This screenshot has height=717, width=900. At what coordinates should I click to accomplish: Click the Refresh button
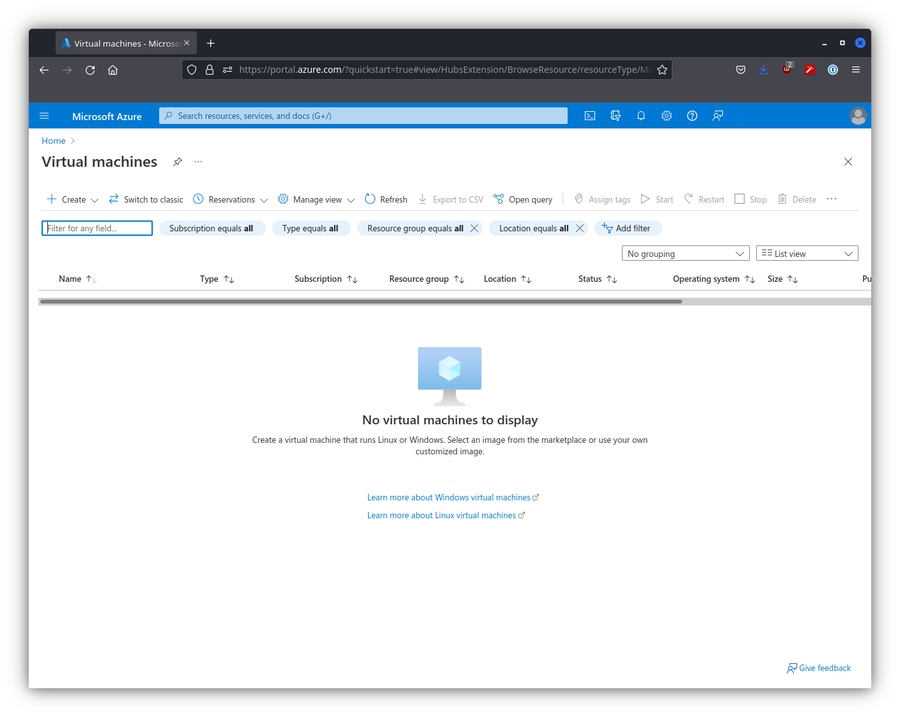pos(386,199)
